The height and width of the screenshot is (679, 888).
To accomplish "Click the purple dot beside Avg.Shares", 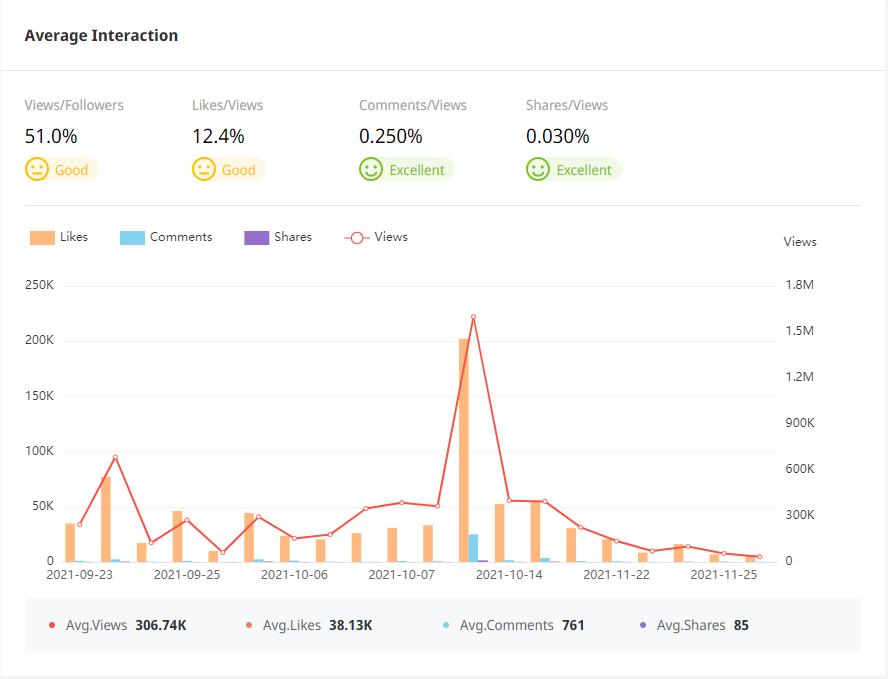I will (643, 625).
